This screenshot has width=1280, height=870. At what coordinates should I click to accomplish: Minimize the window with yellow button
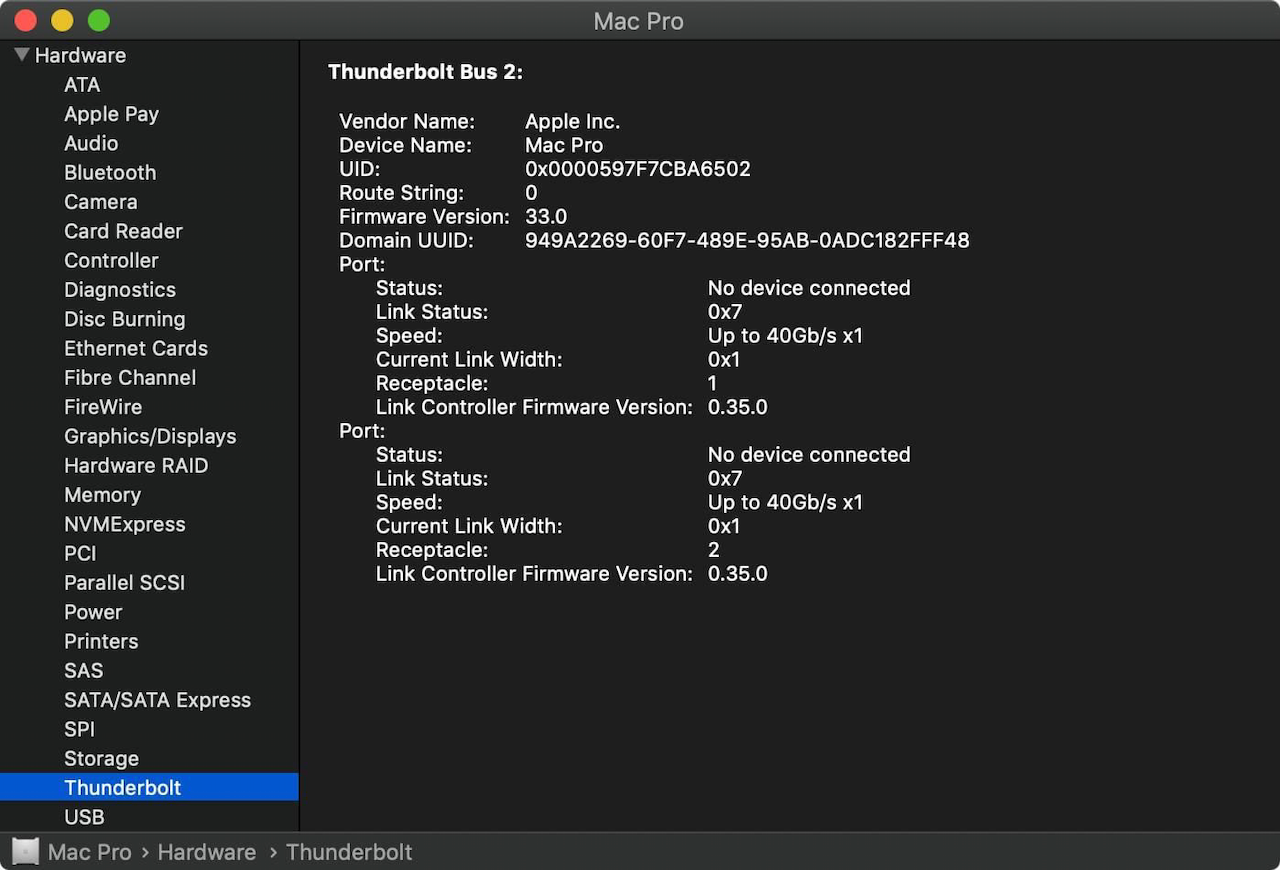pos(62,20)
